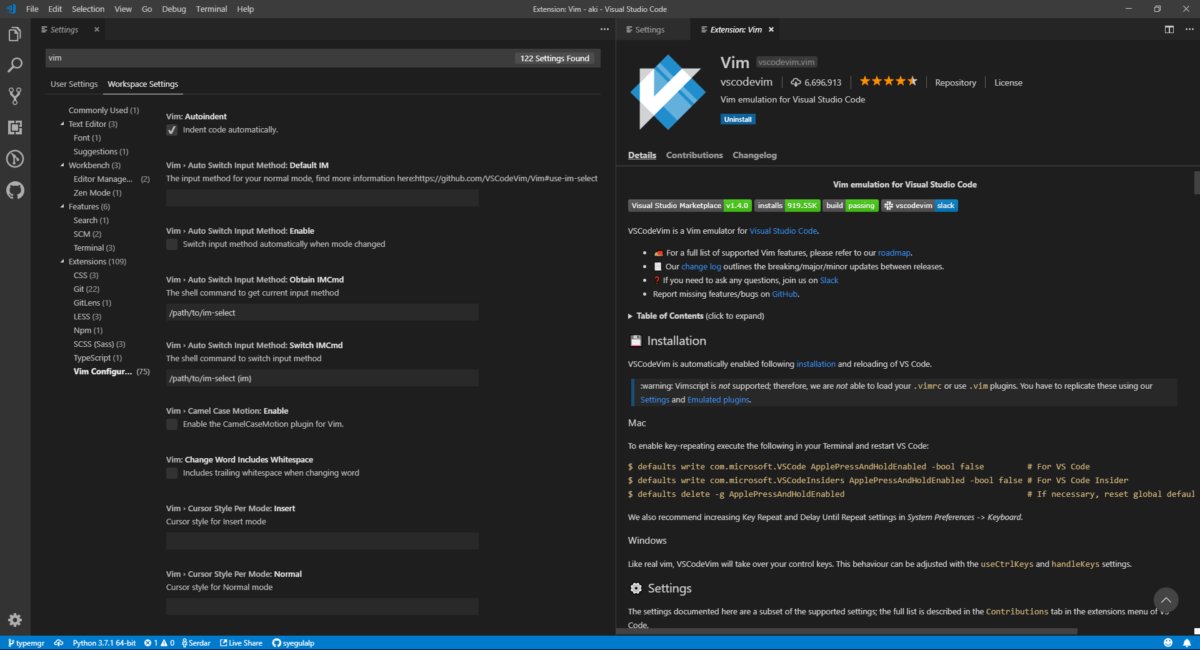Click the Uninstall button for Vim
Image resolution: width=1200 pixels, height=650 pixels.
coord(738,119)
